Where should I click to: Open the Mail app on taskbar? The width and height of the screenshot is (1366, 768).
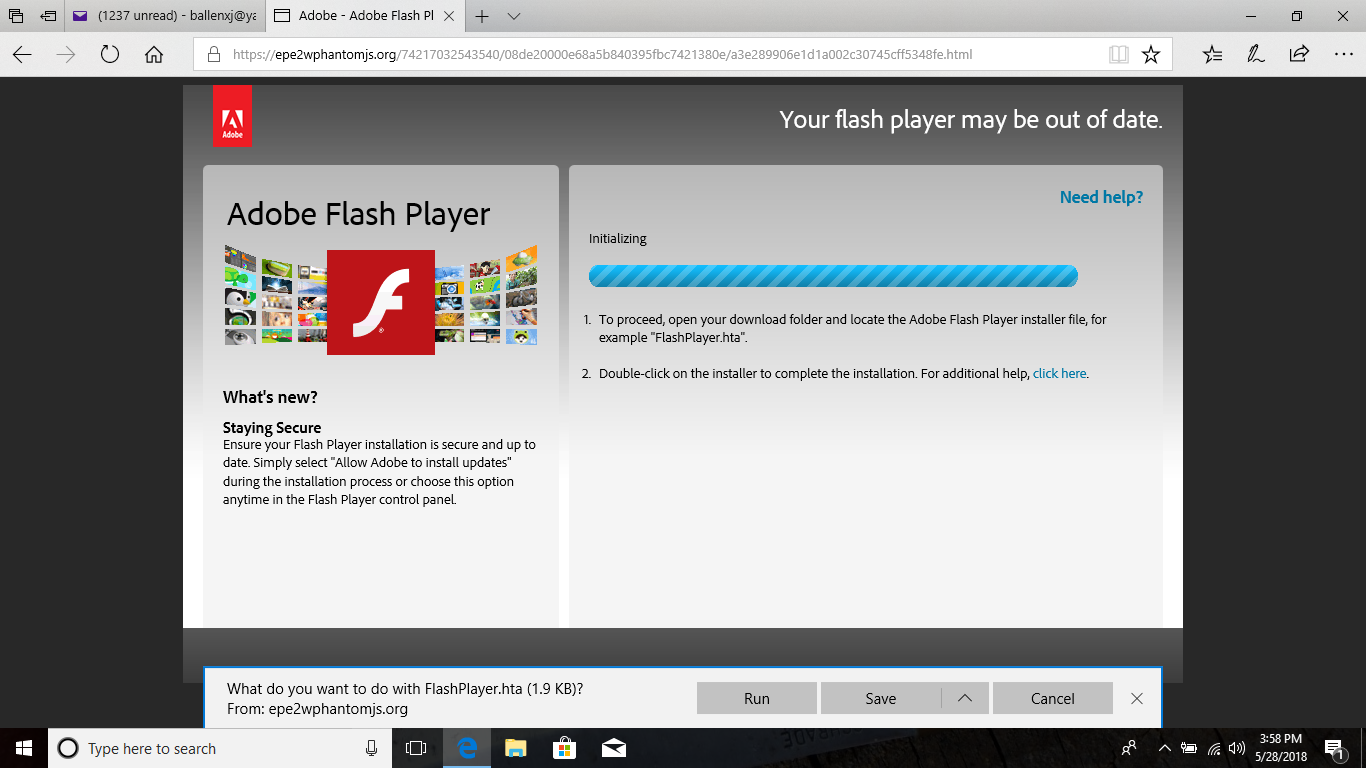(x=613, y=748)
